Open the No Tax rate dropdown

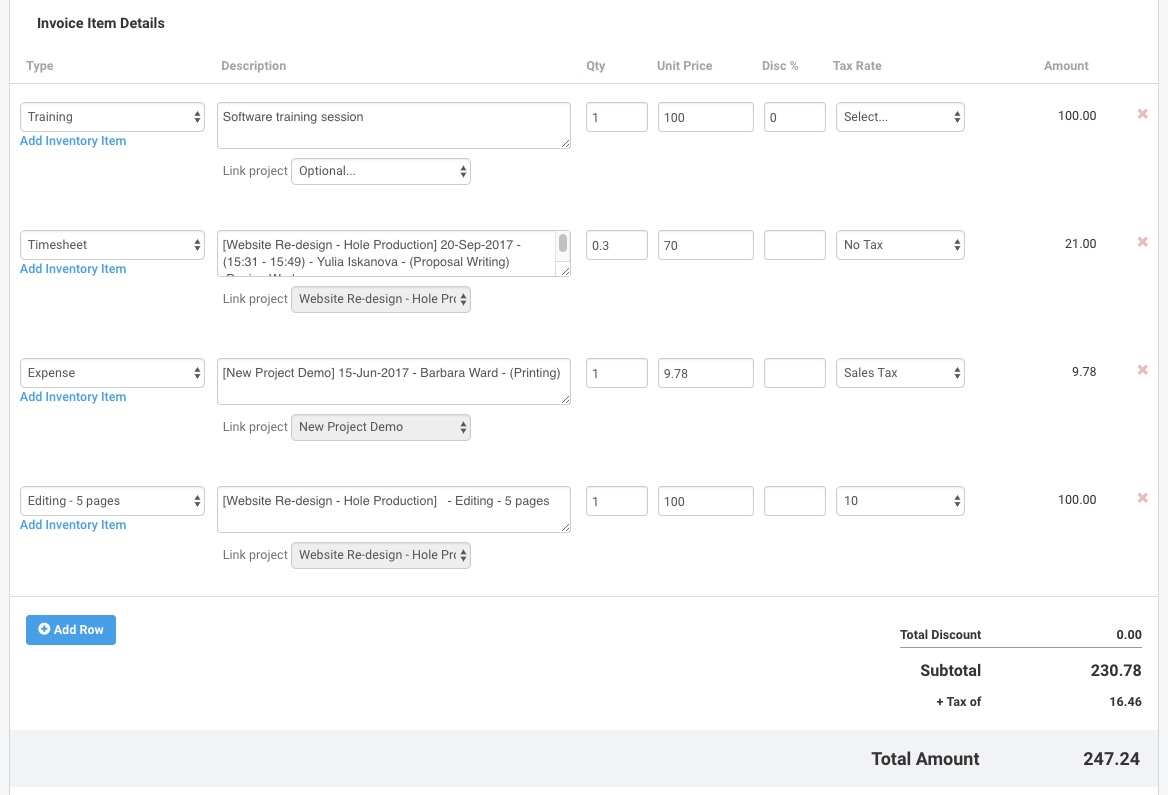point(900,245)
